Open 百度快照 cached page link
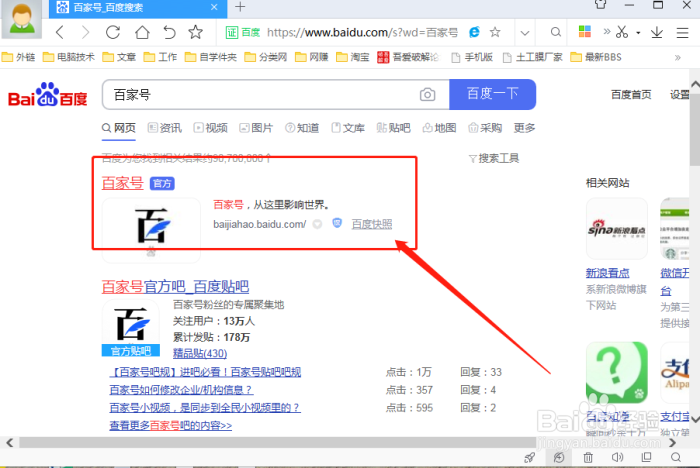Screen dimensions: 700x468 [372, 224]
